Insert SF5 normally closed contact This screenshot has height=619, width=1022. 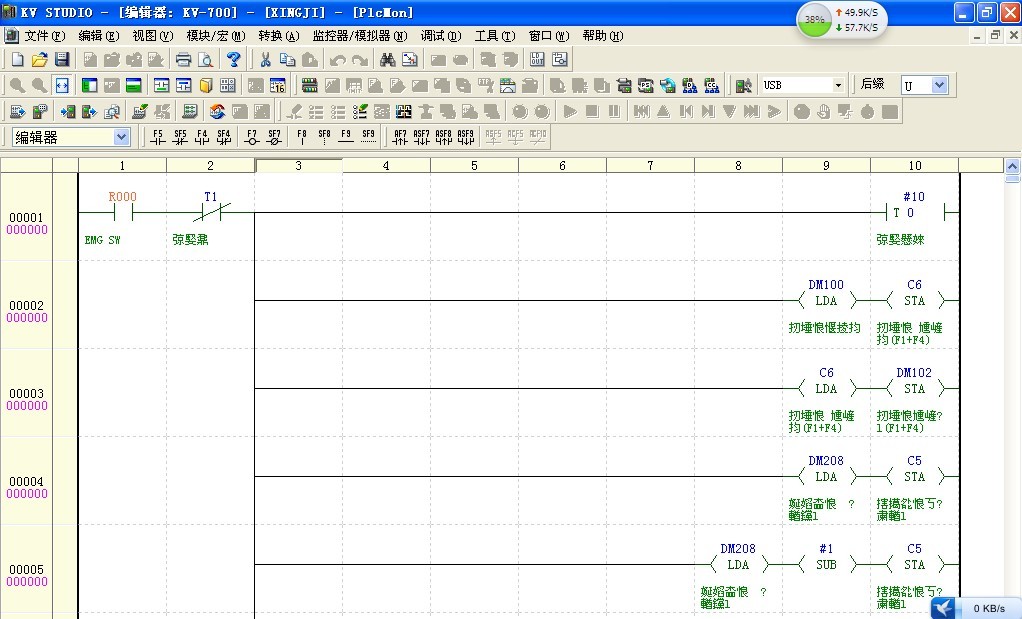pyautogui.click(x=180, y=137)
